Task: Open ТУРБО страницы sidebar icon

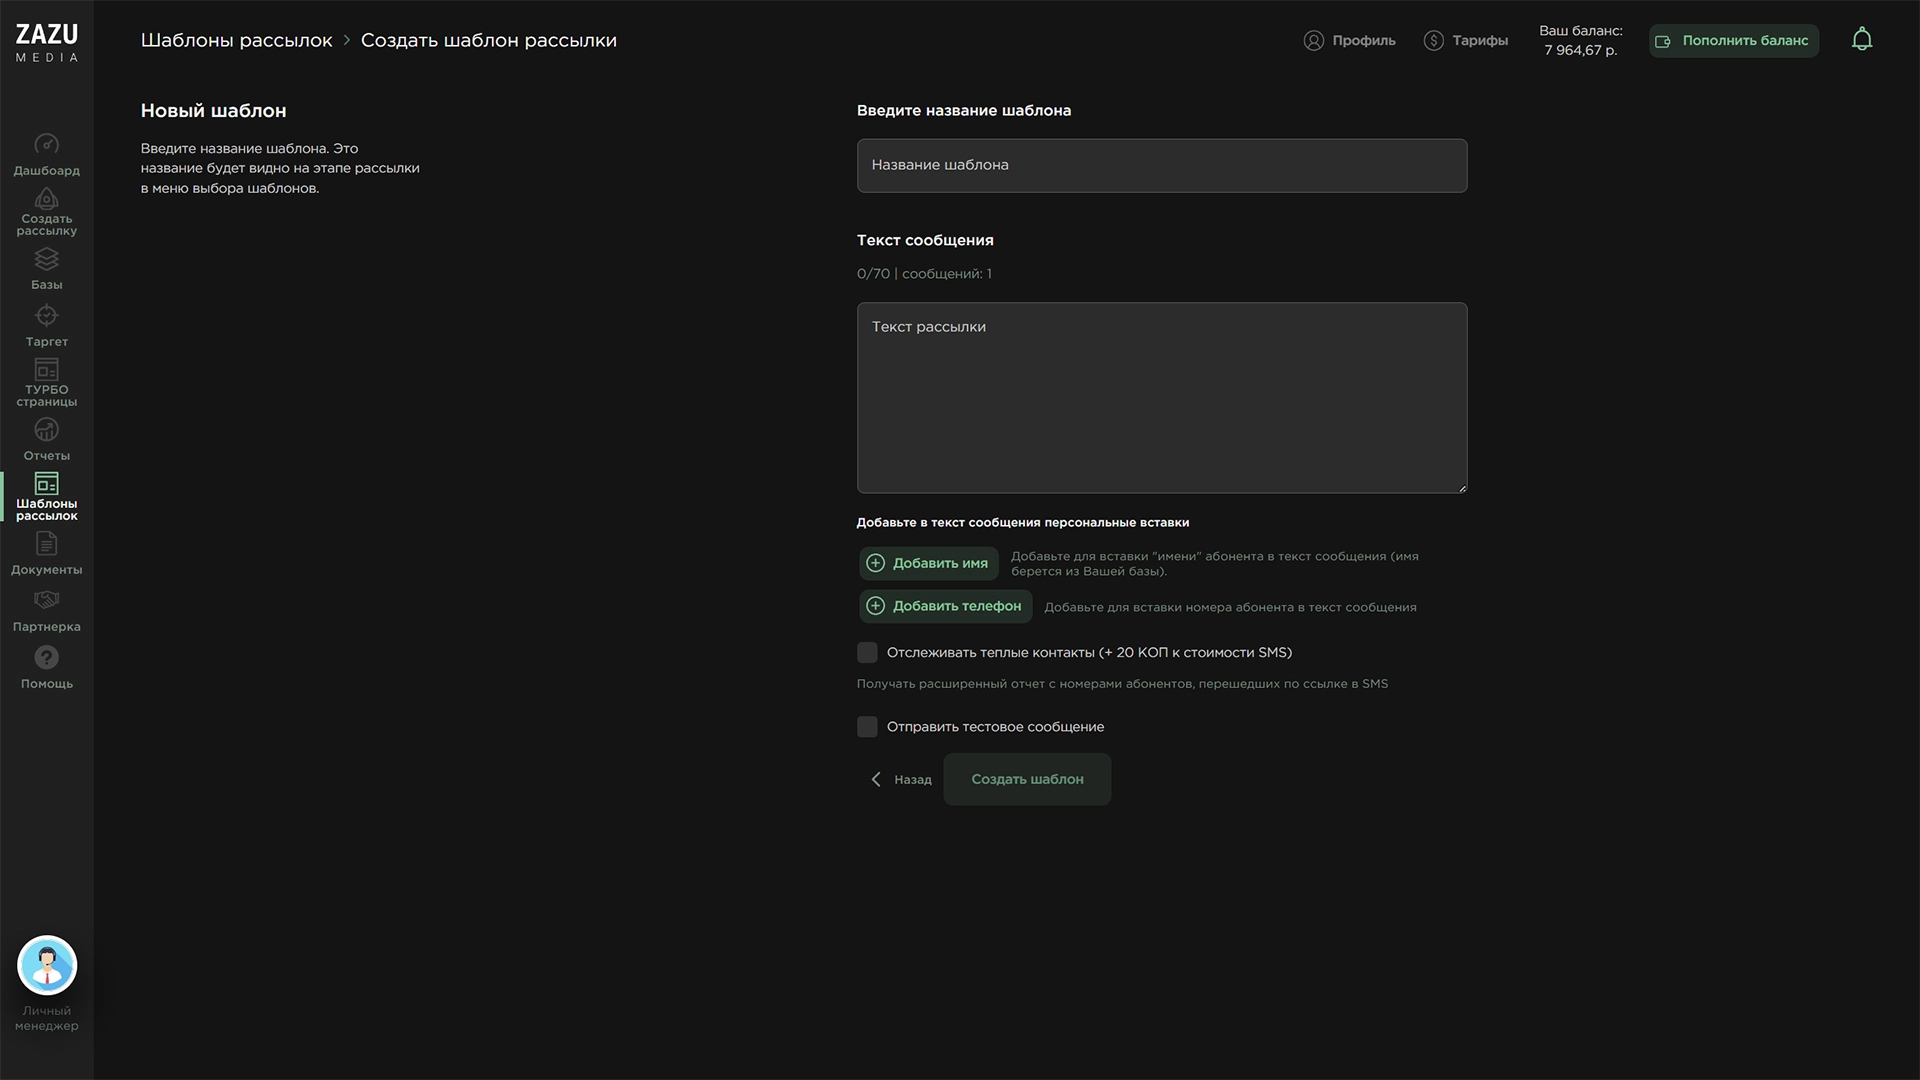Action: coord(46,370)
